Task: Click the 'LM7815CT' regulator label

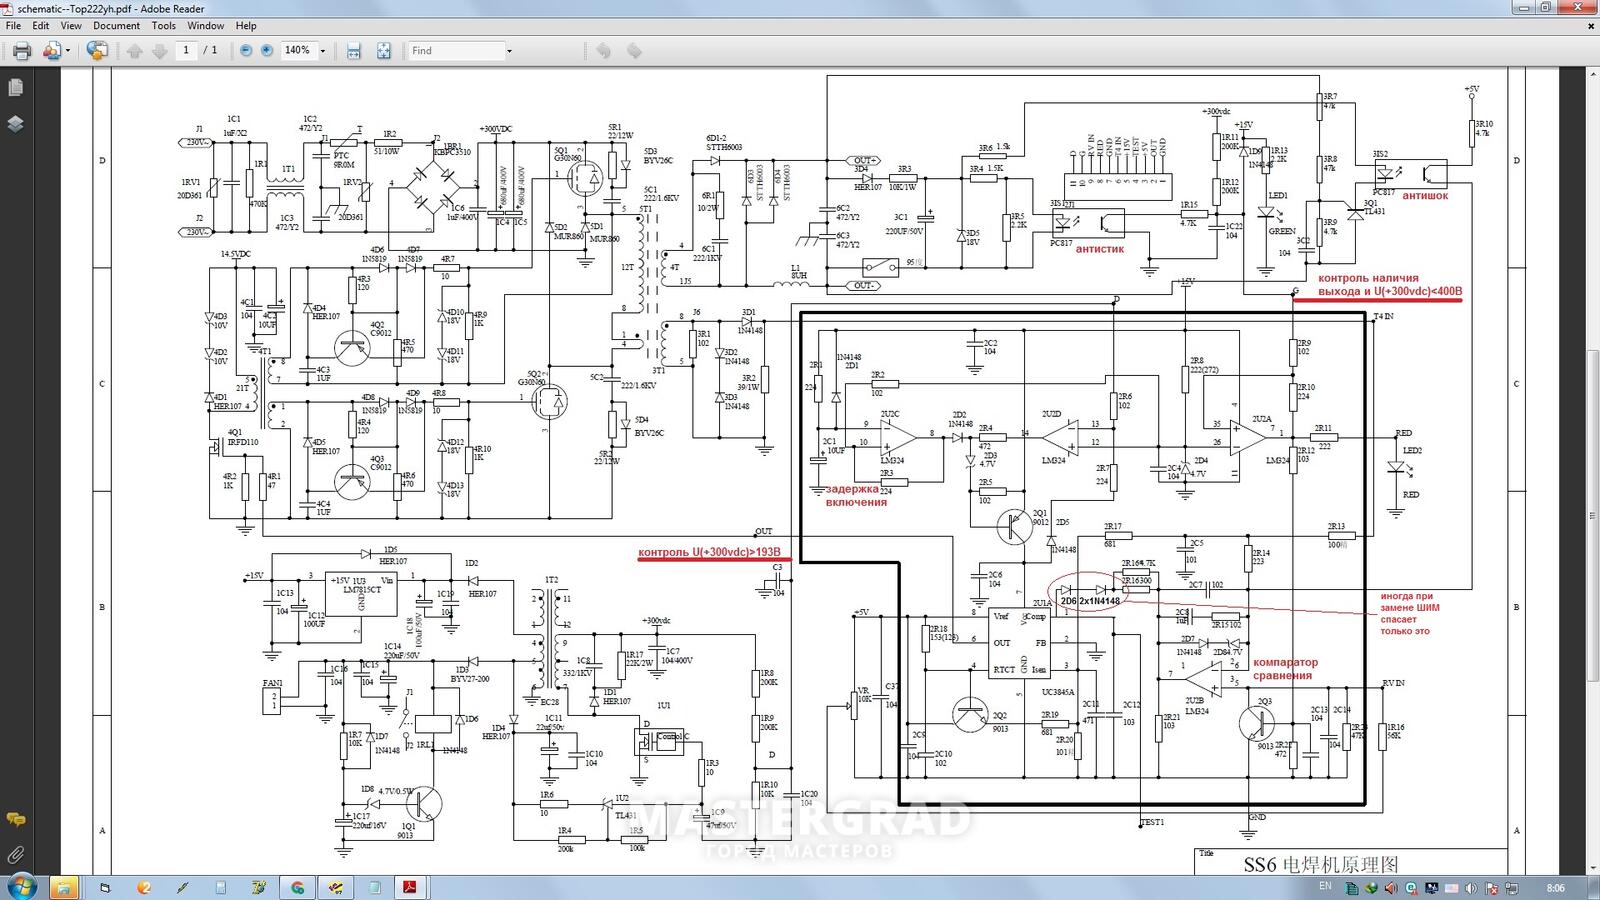Action: pos(362,590)
